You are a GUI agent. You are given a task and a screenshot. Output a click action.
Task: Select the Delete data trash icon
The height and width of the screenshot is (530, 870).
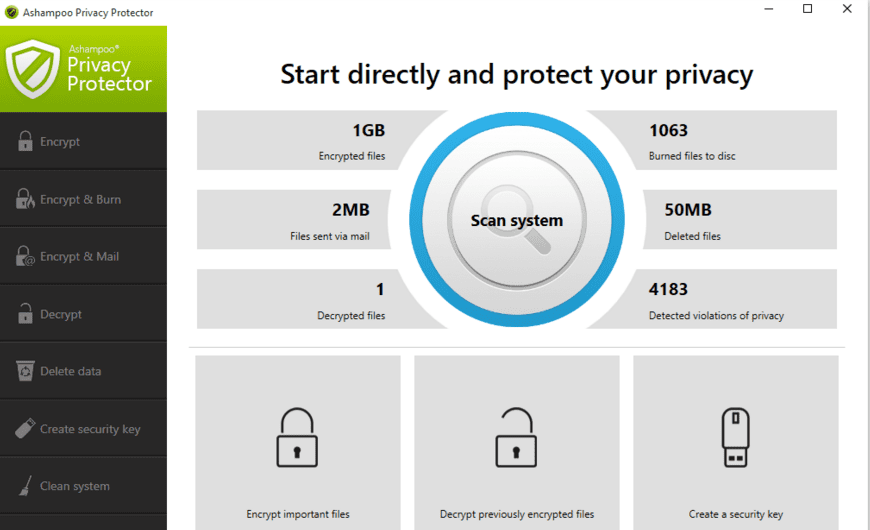(x=25, y=371)
